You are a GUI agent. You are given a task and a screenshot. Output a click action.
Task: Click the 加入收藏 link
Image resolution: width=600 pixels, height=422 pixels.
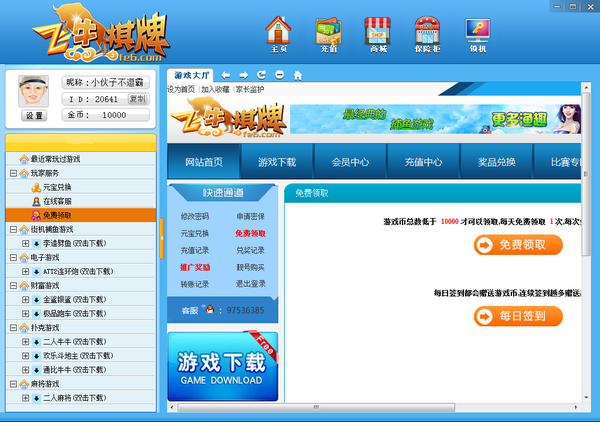pos(215,90)
